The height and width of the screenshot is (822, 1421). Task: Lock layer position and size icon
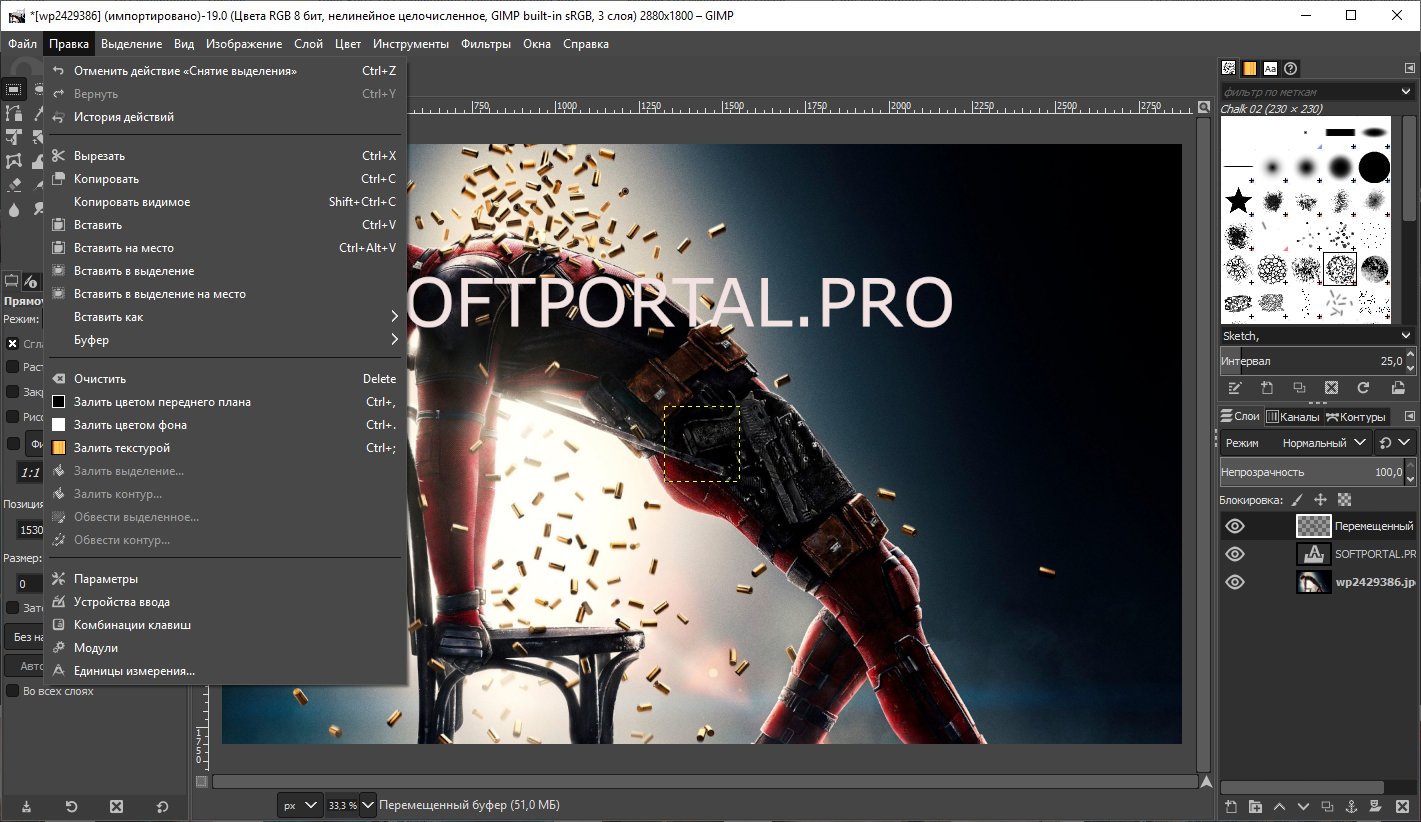(1320, 499)
